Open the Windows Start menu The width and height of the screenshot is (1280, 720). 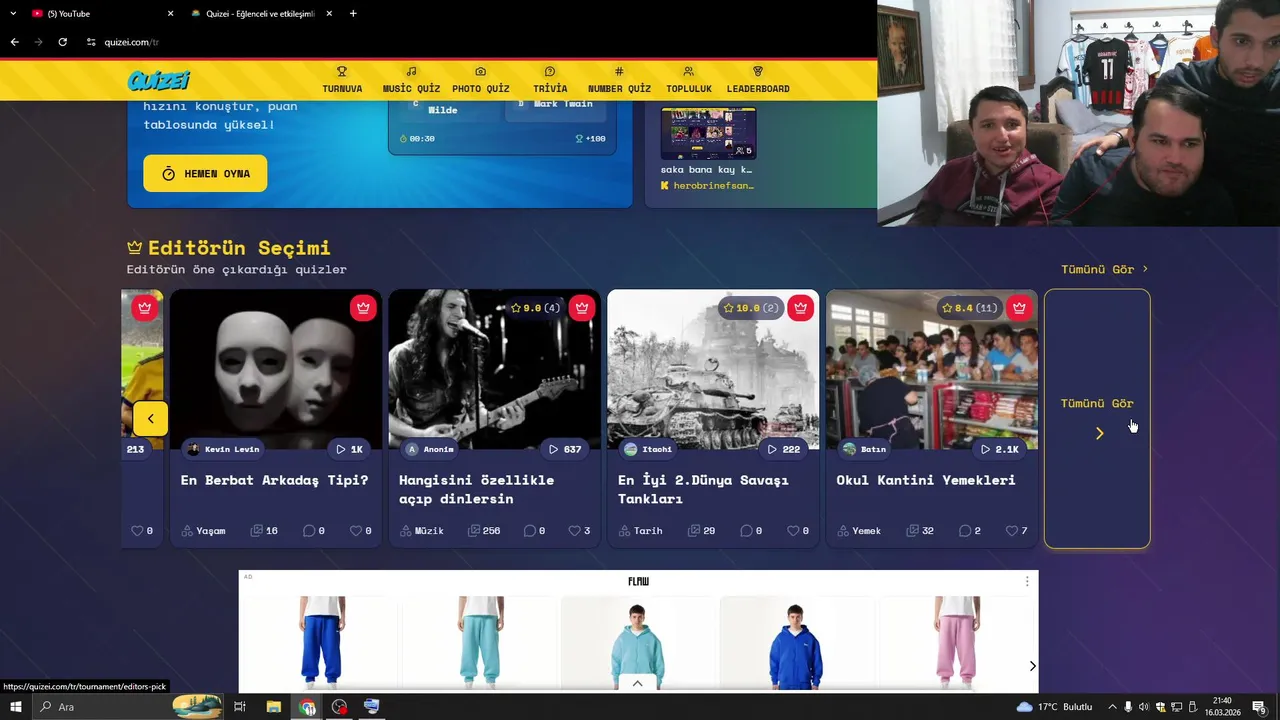pyautogui.click(x=15, y=707)
